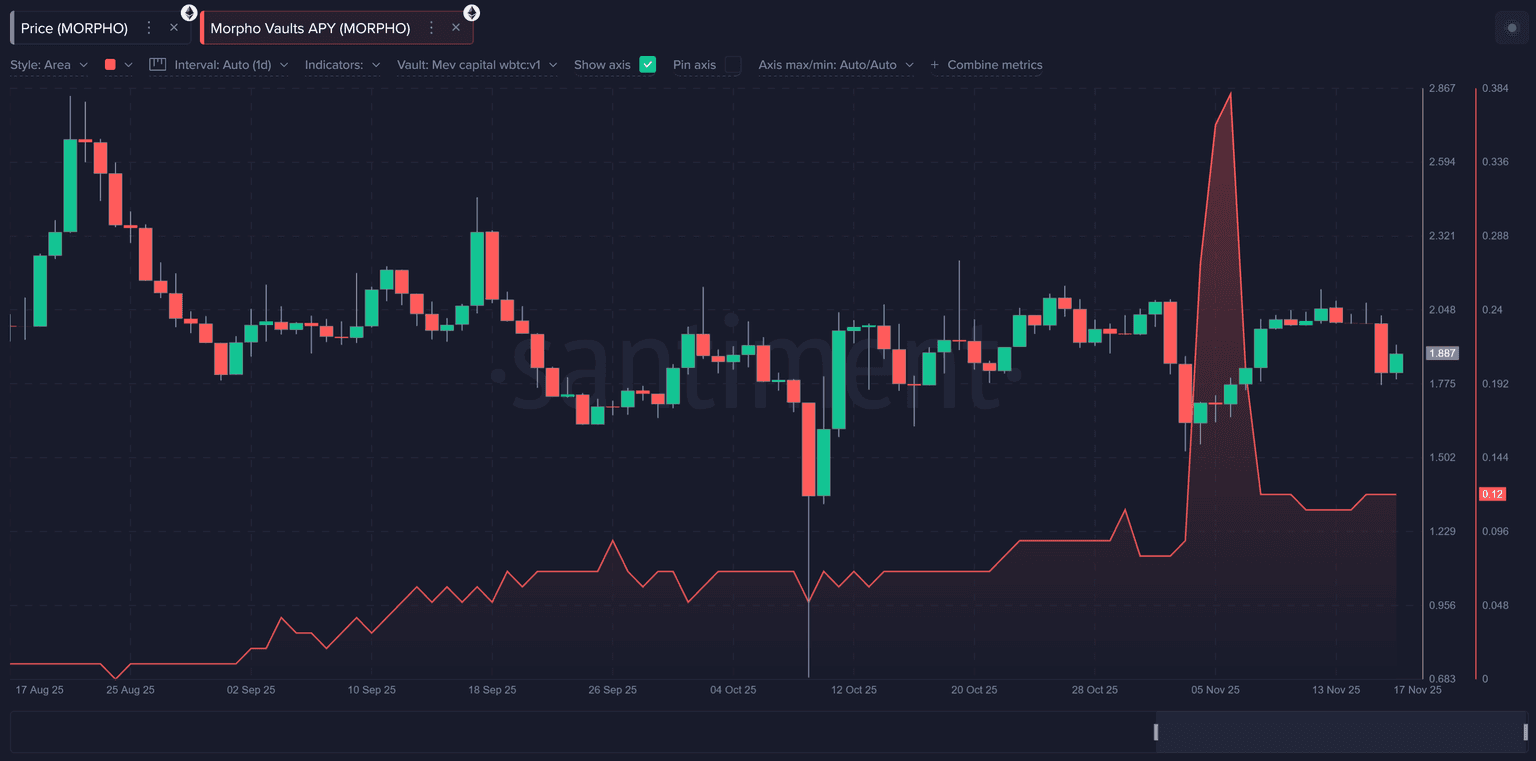
Task: Click Ethereum badge on Morpho Vaults APY tab
Action: pos(470,13)
